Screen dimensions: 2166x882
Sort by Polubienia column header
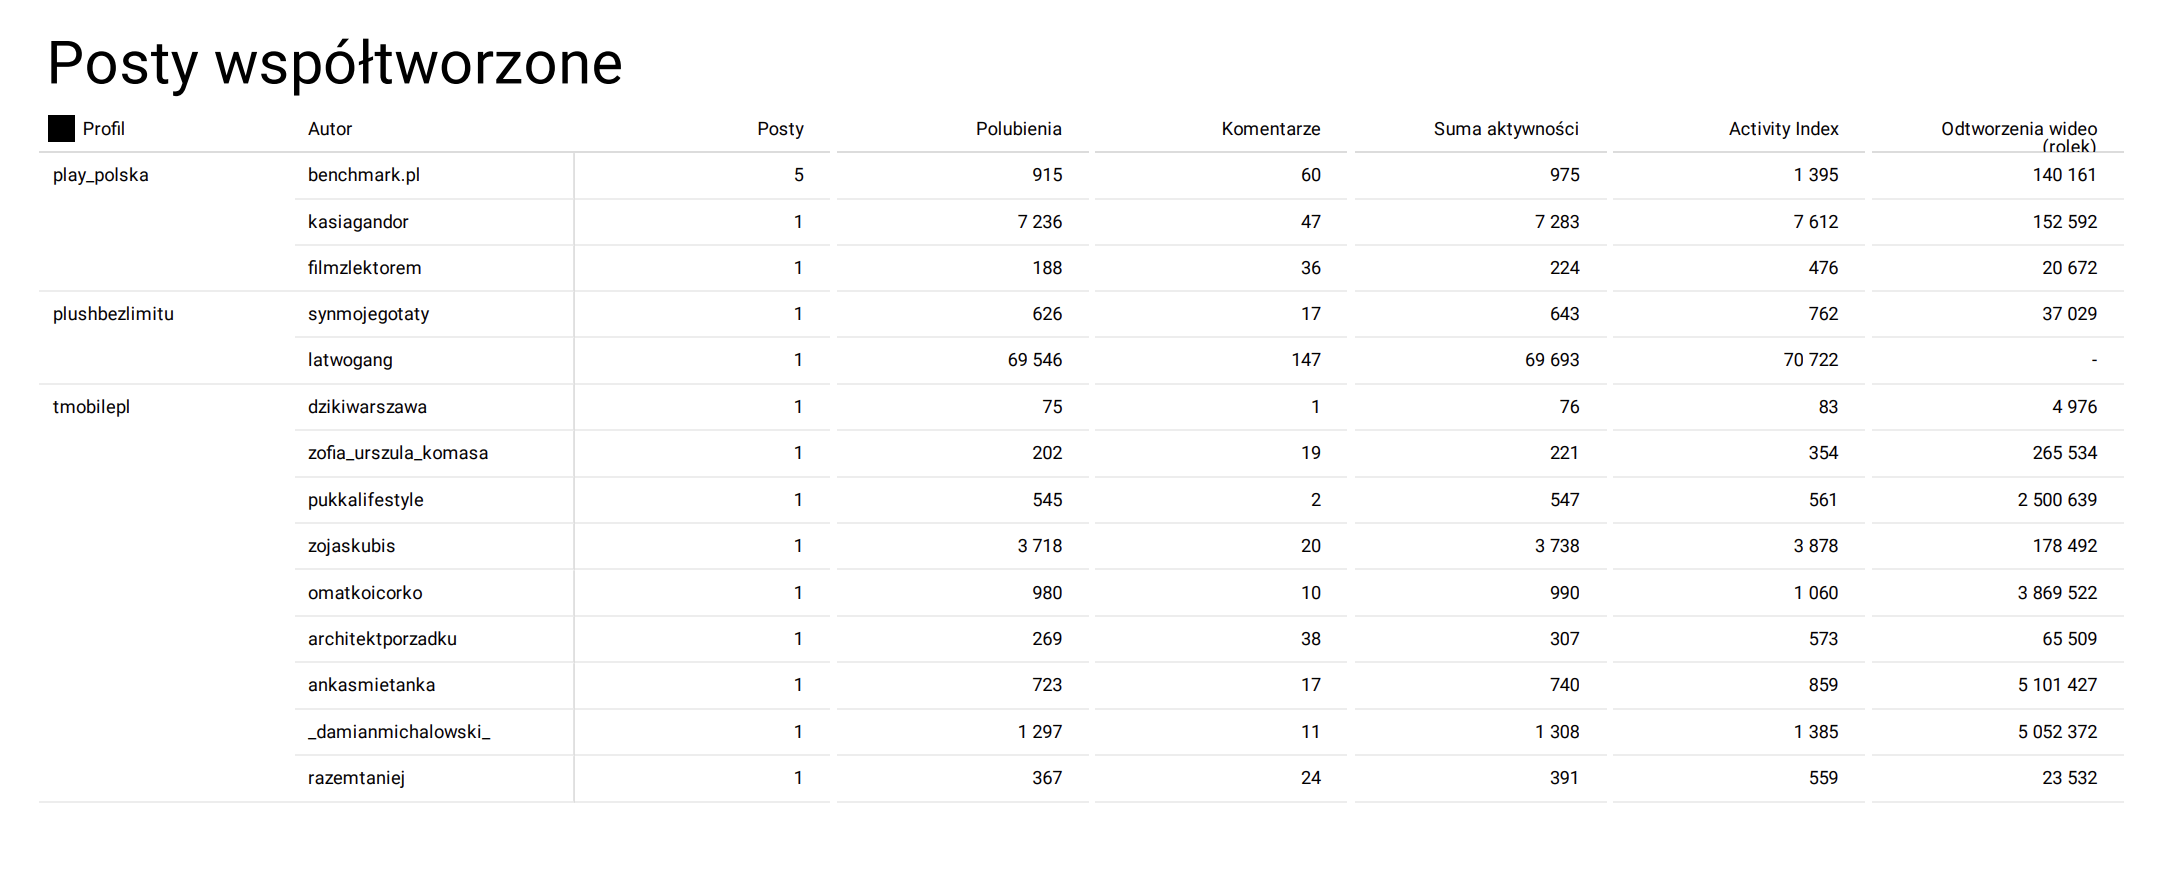tap(1018, 129)
